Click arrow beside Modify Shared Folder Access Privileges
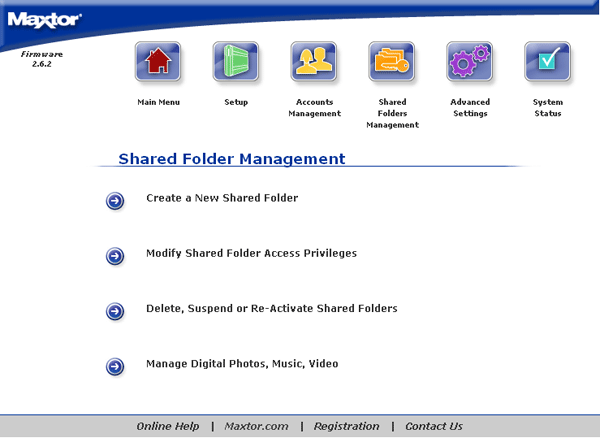The width and height of the screenshot is (600, 438). pos(115,256)
